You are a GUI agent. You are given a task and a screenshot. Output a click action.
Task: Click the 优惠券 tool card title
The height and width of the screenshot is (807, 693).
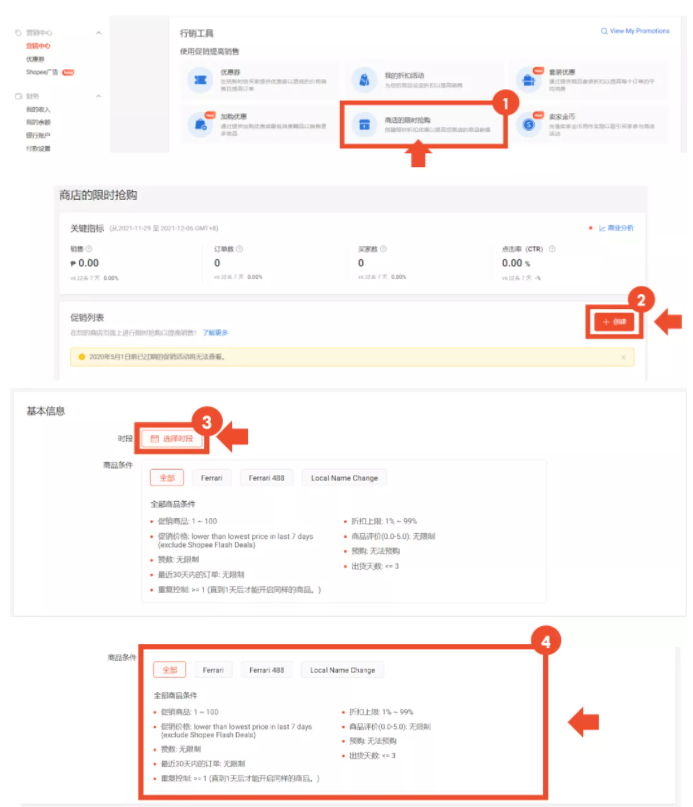click(x=230, y=72)
